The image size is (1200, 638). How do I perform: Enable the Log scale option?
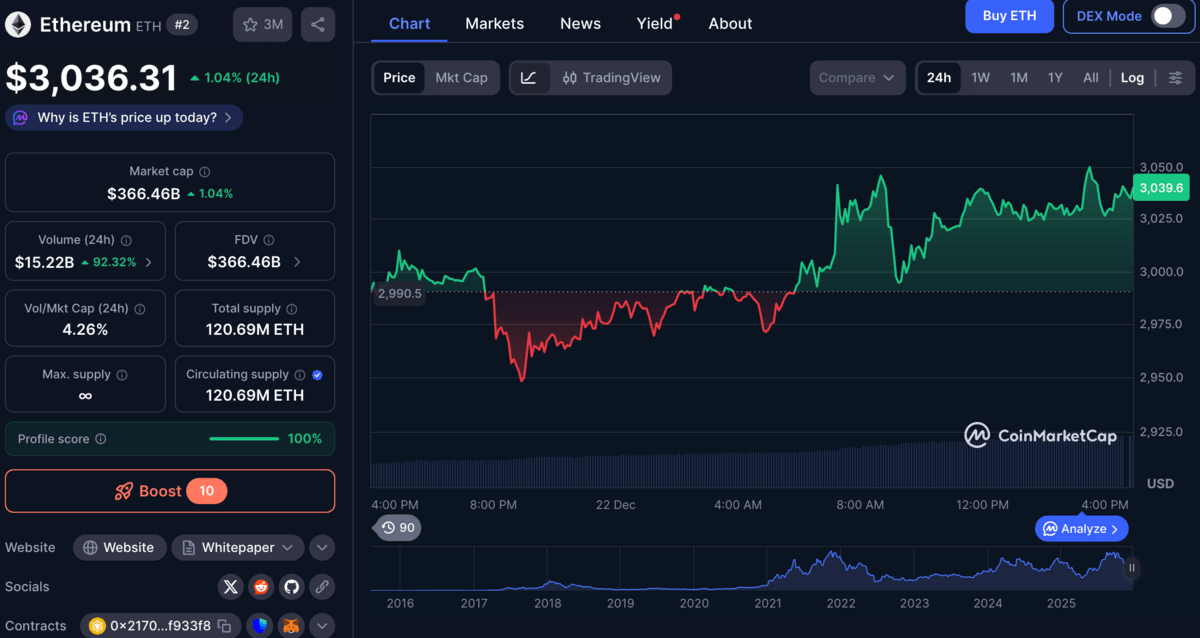(1132, 77)
